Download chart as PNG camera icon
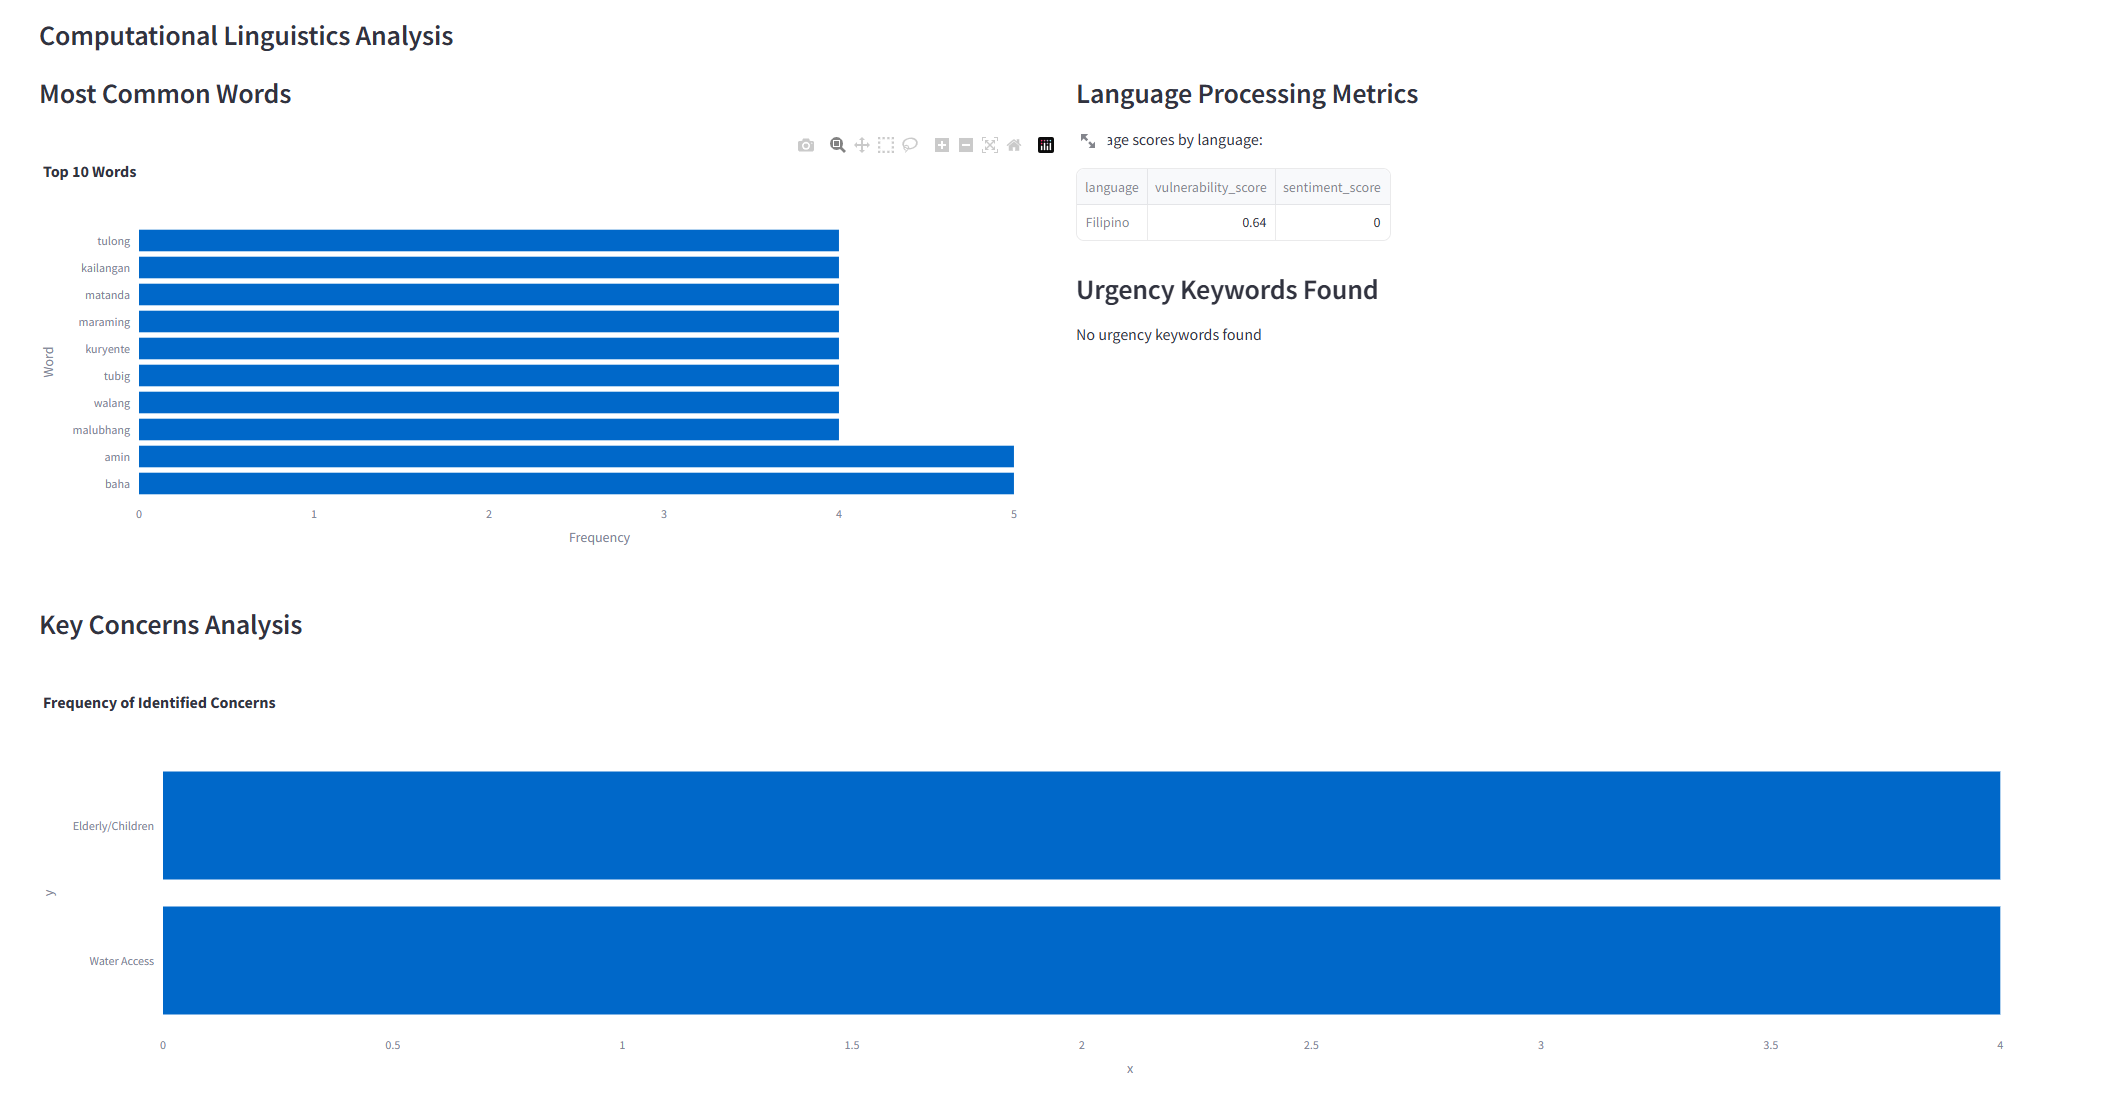The image size is (2112, 1100). click(806, 145)
